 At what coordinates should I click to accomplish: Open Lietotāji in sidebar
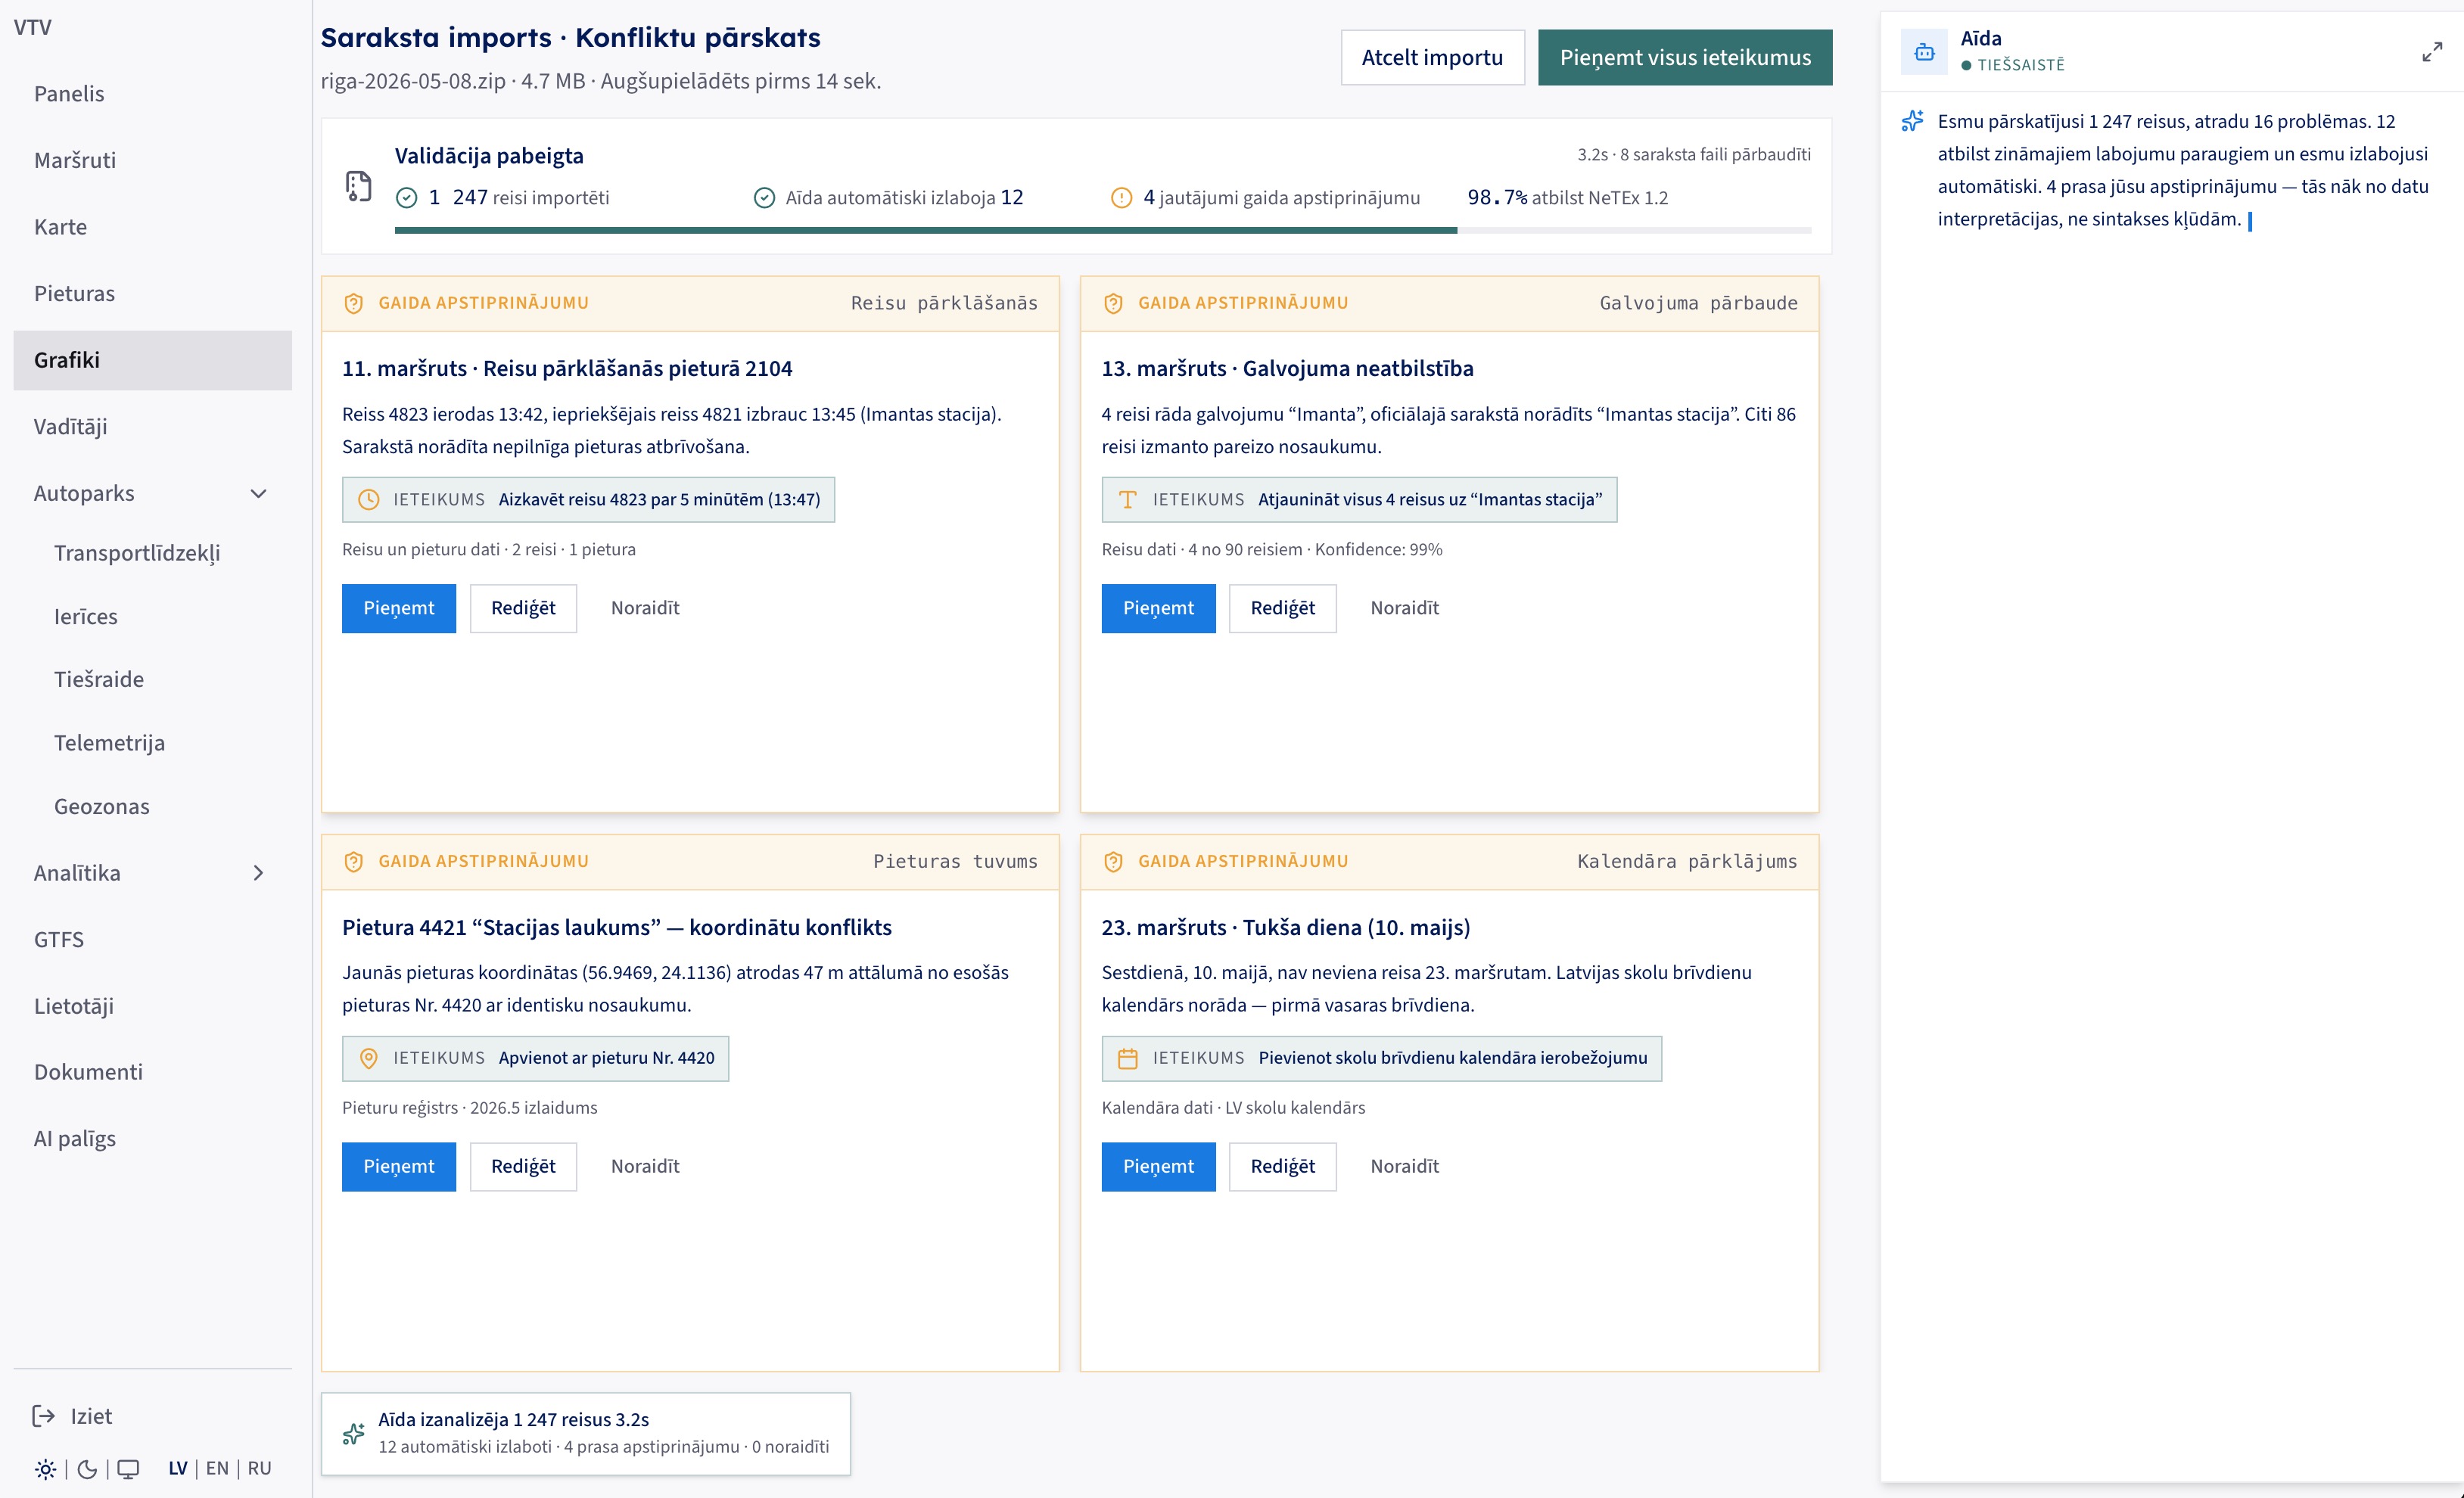[153, 1006]
